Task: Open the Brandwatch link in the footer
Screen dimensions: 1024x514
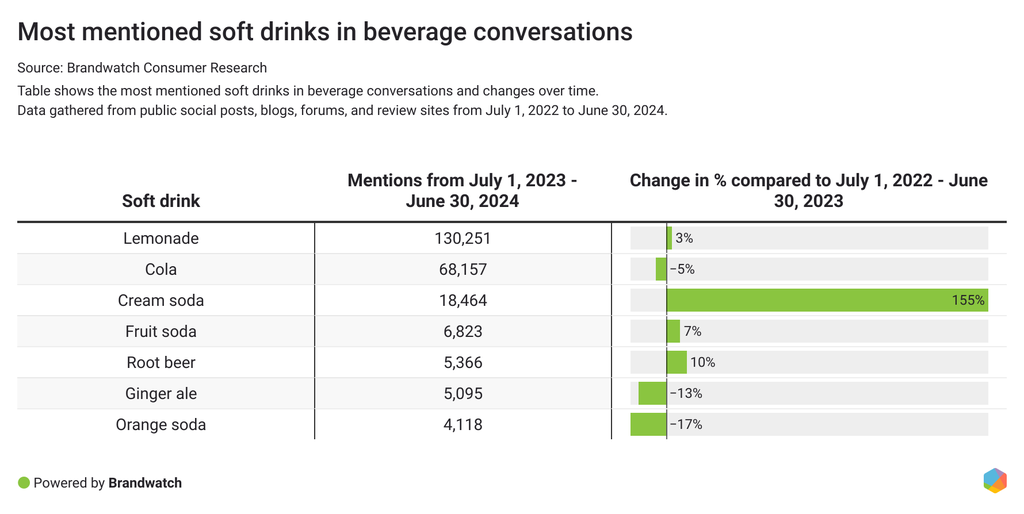Action: point(145,483)
